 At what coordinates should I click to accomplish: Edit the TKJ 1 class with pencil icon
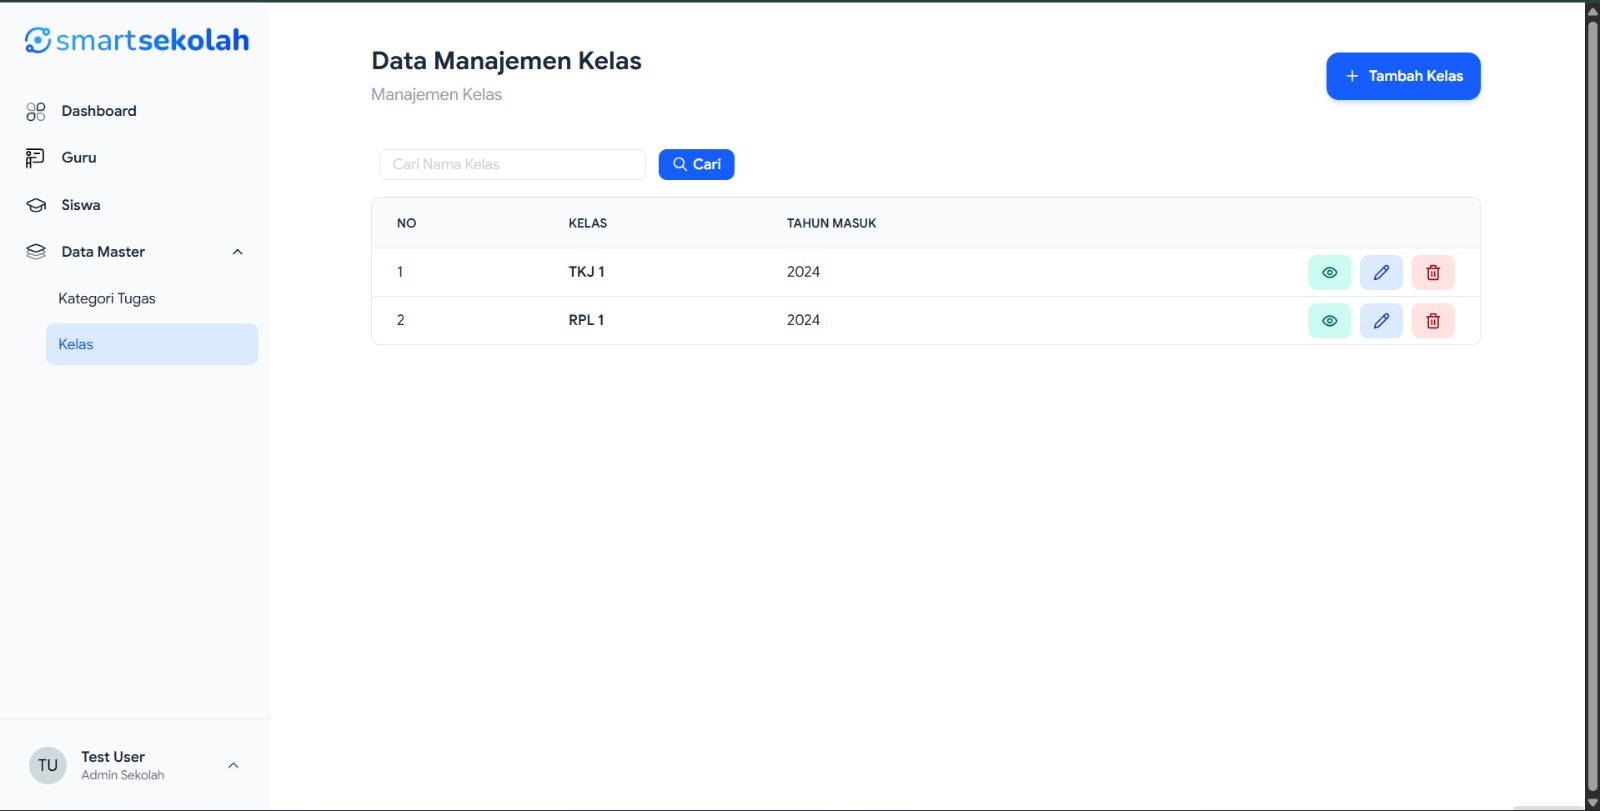click(1381, 272)
